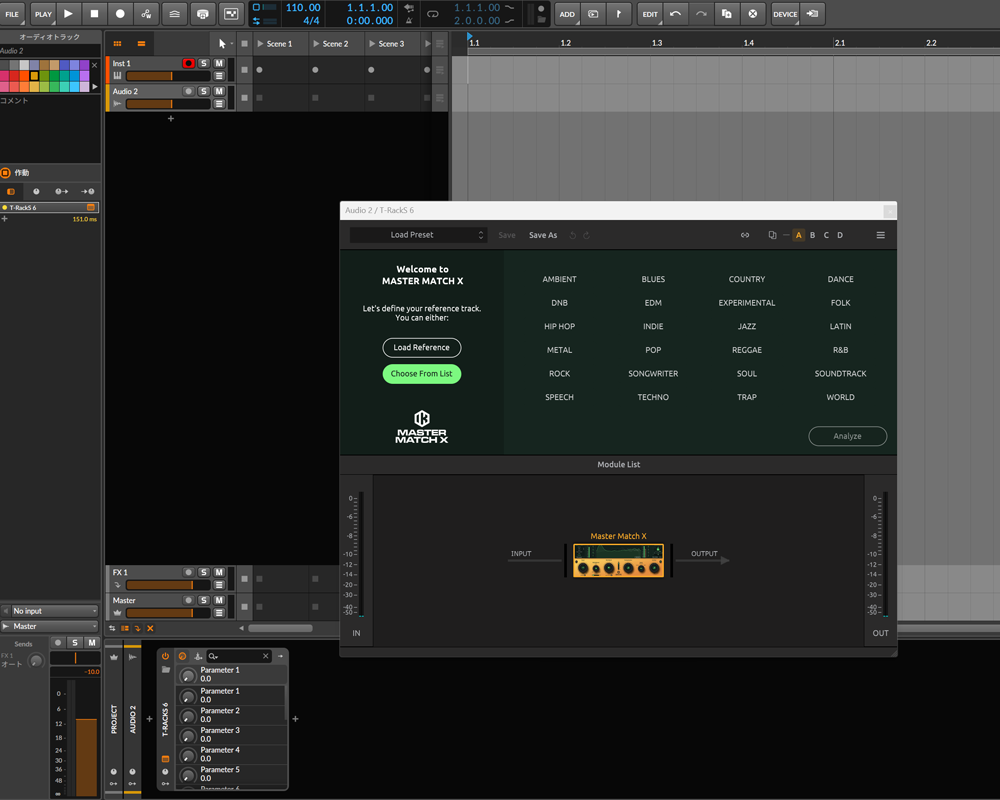Click the redo arrow in the top toolbar
Screen dimensions: 1000x800
click(x=701, y=13)
